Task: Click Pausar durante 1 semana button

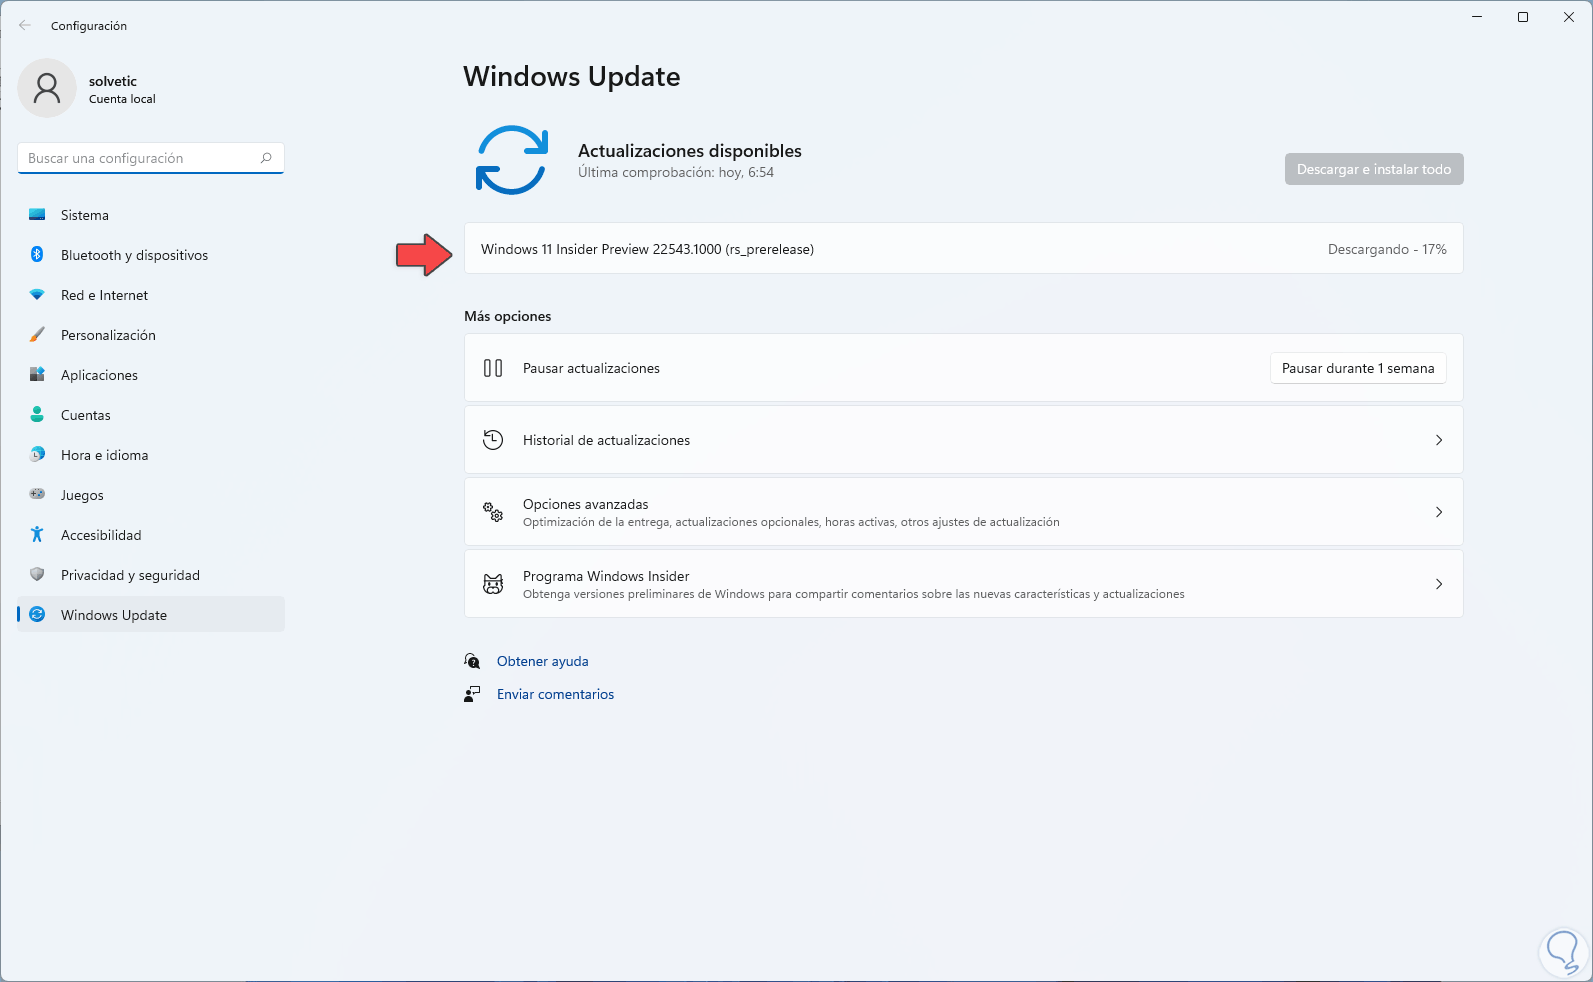Action: (x=1358, y=368)
